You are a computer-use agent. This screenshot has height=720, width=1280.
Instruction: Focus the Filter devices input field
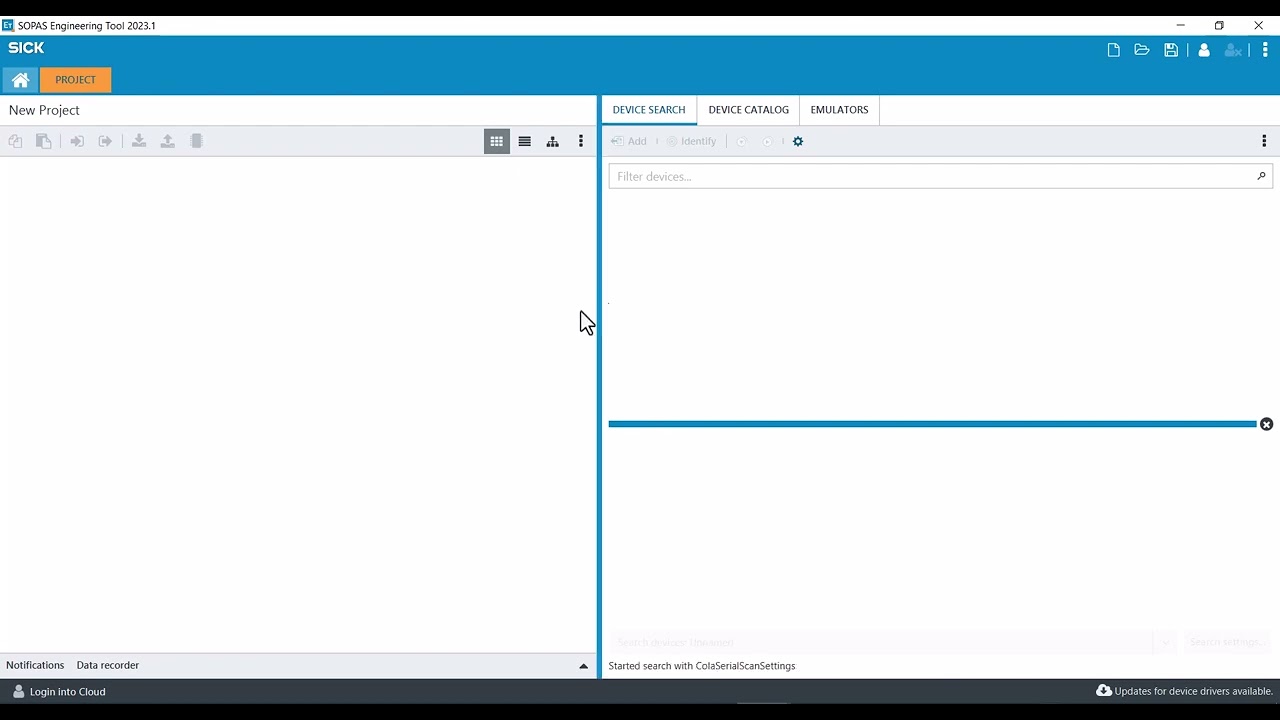tap(940, 176)
